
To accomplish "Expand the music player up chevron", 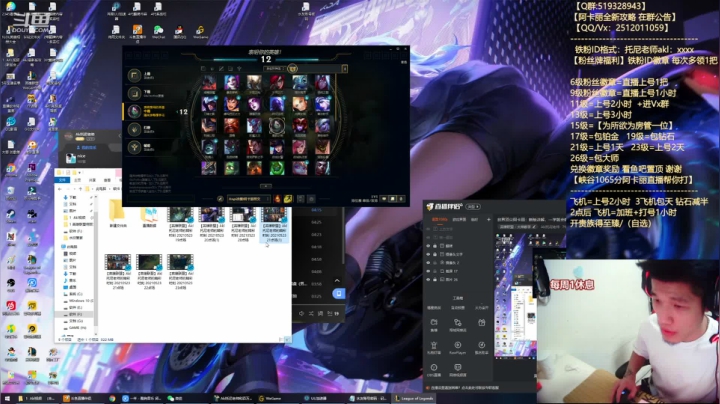I will [338, 281].
